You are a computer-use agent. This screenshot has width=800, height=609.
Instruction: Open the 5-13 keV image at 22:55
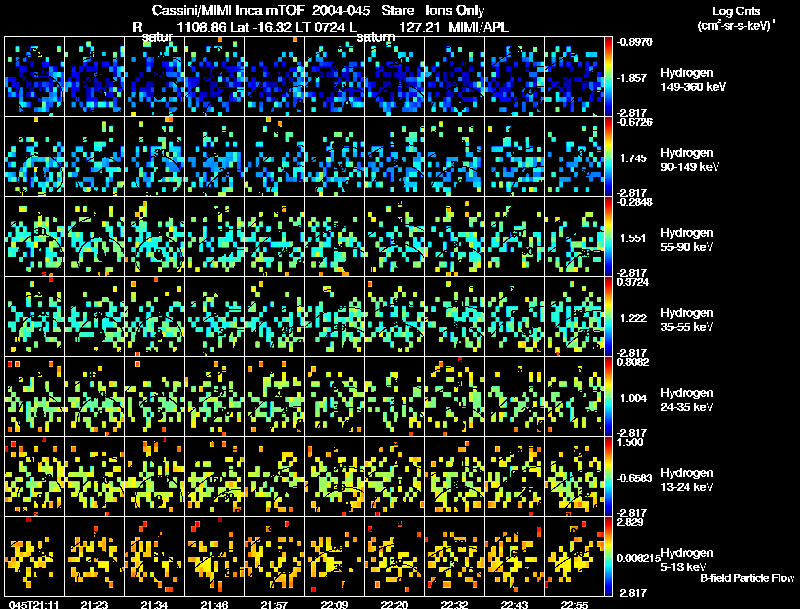[574, 556]
